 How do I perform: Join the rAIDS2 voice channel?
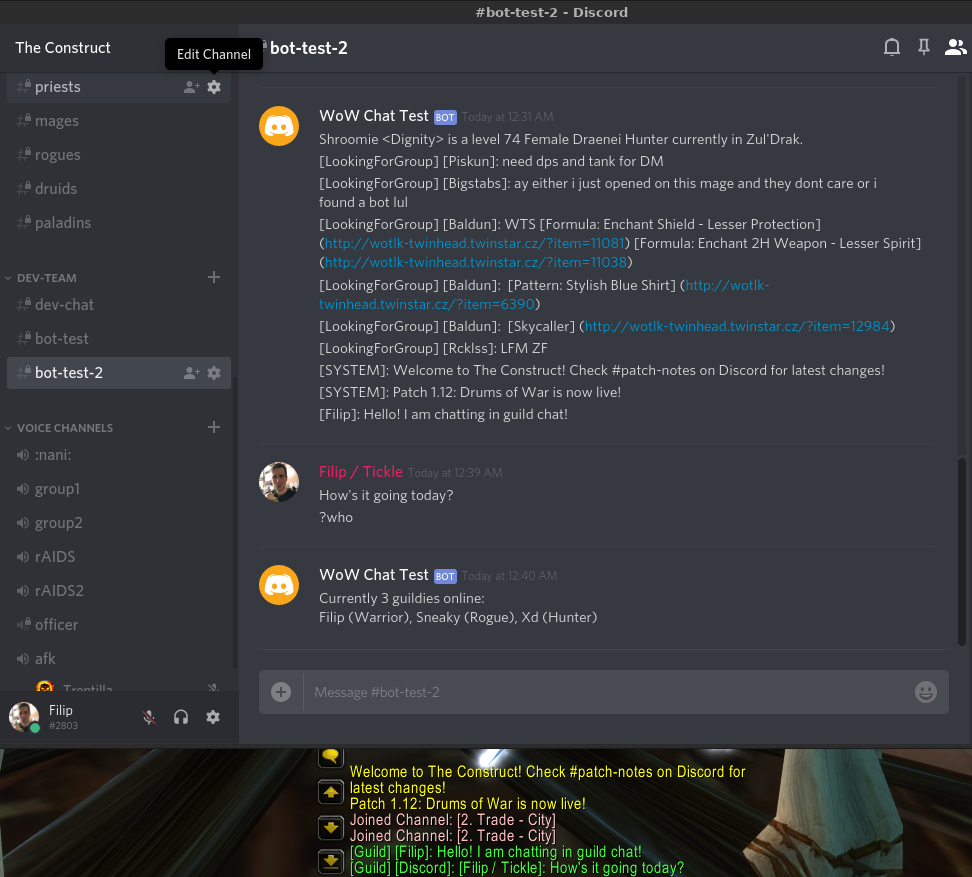pyautogui.click(x=118, y=591)
